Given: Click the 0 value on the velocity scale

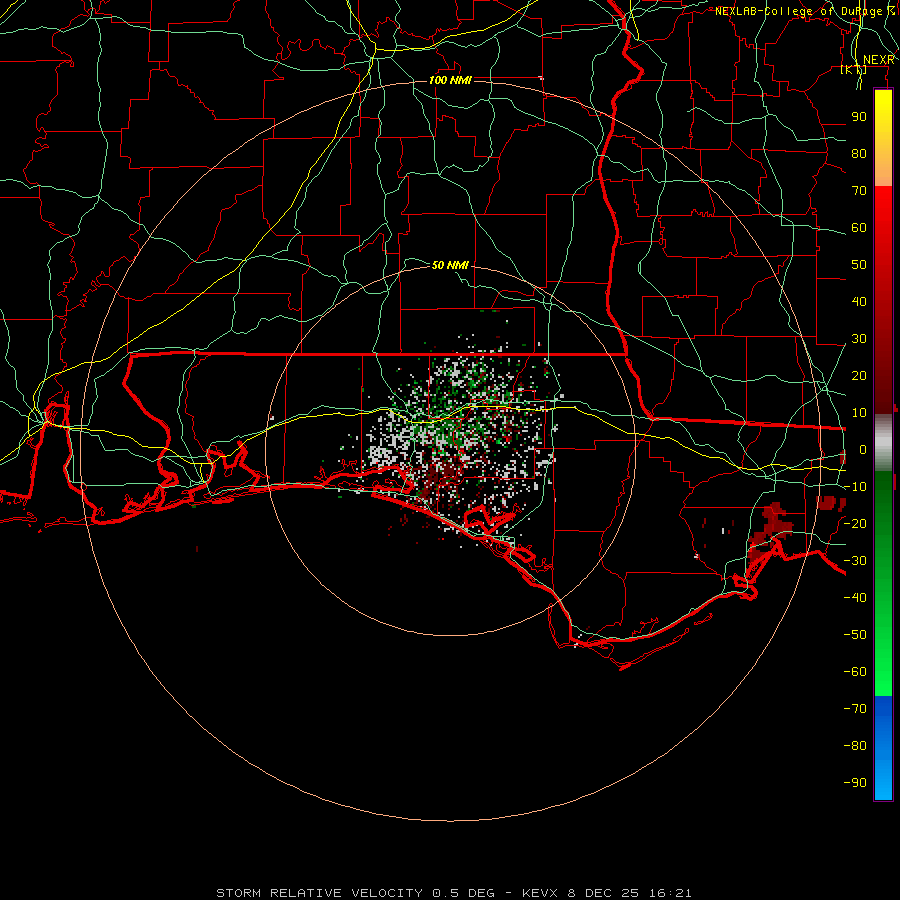Looking at the screenshot, I should tap(863, 450).
